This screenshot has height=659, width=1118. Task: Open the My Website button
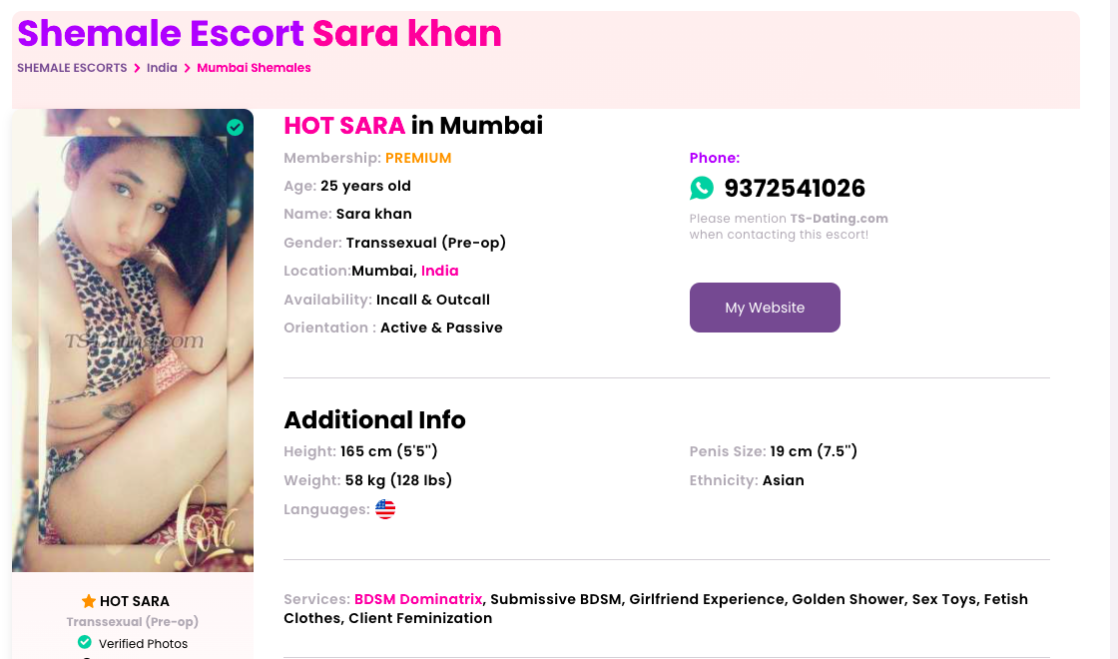point(765,307)
